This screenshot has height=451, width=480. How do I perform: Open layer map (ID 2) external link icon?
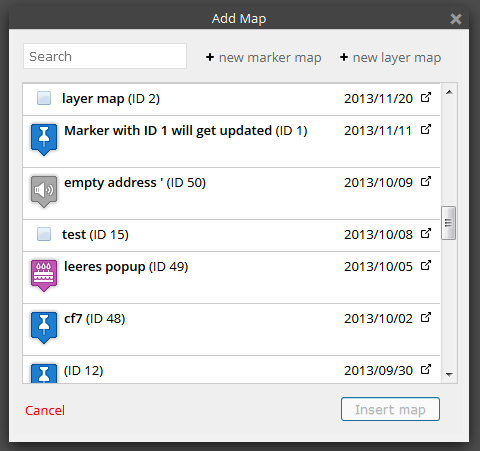(426, 97)
